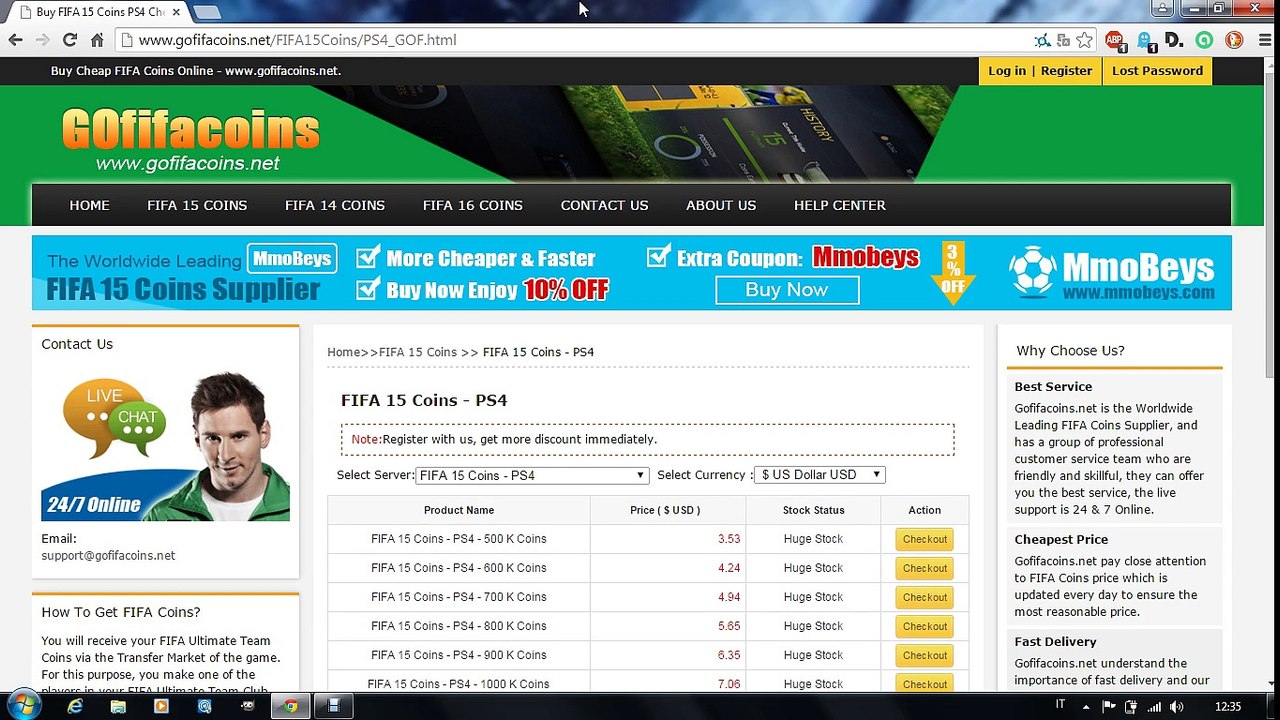This screenshot has height=720, width=1280.
Task: Open the Select Currency dropdown
Action: pyautogui.click(x=820, y=475)
